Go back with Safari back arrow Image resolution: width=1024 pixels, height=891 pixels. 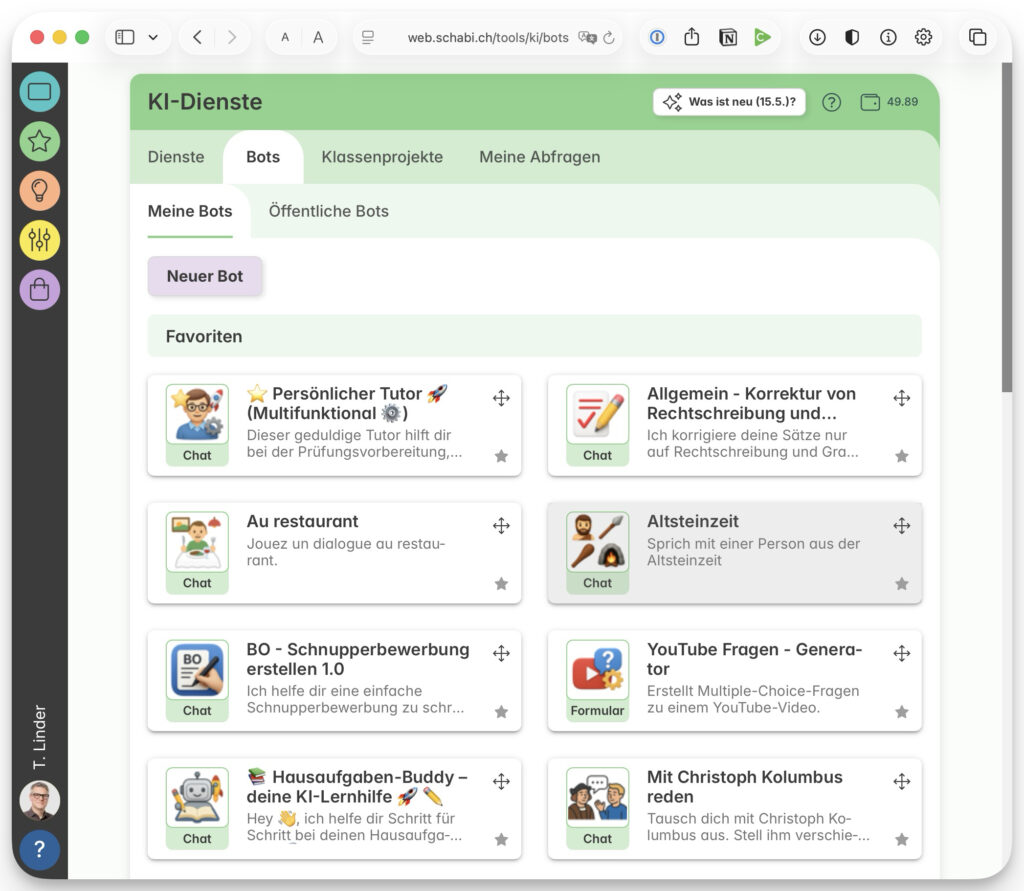click(197, 37)
